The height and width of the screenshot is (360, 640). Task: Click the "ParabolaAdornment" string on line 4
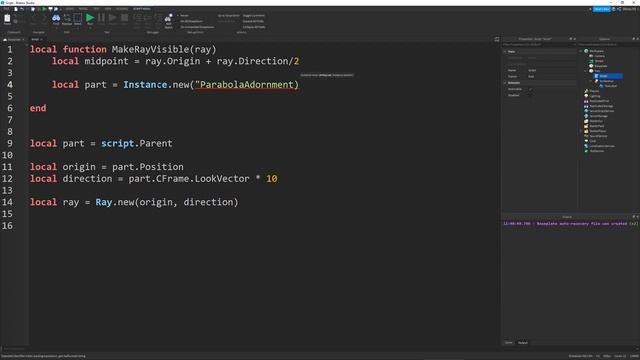tap(247, 84)
